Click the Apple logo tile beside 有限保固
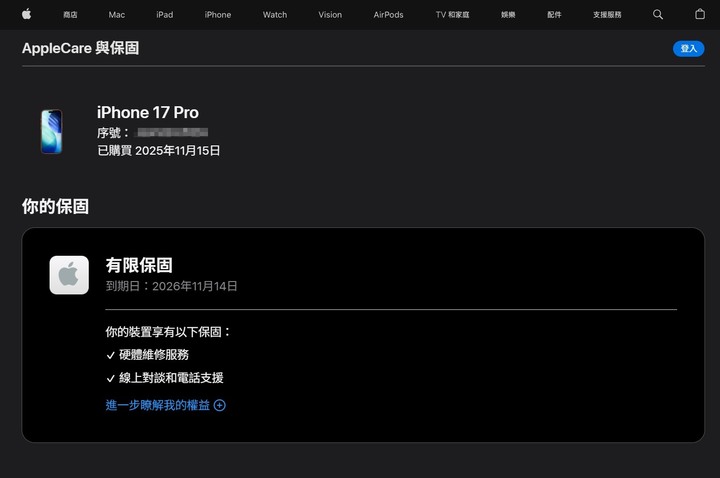The width and height of the screenshot is (720, 478). (69, 275)
